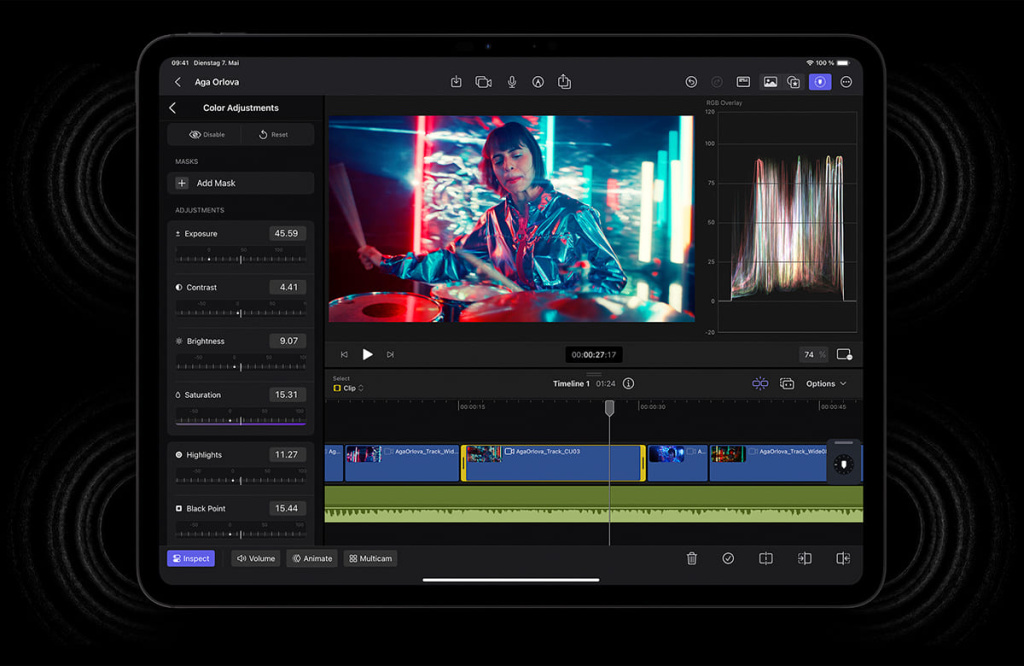Toggle timeline snapping icon
This screenshot has width=1024, height=666.
760,383
